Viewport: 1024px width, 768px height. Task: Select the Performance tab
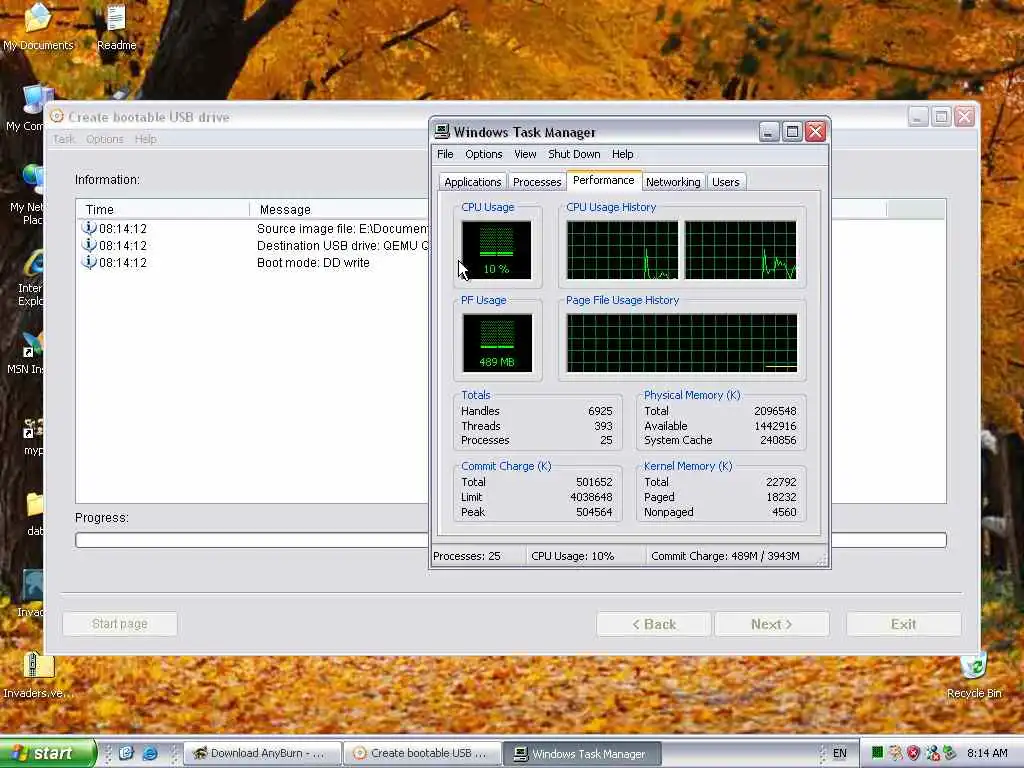point(603,180)
